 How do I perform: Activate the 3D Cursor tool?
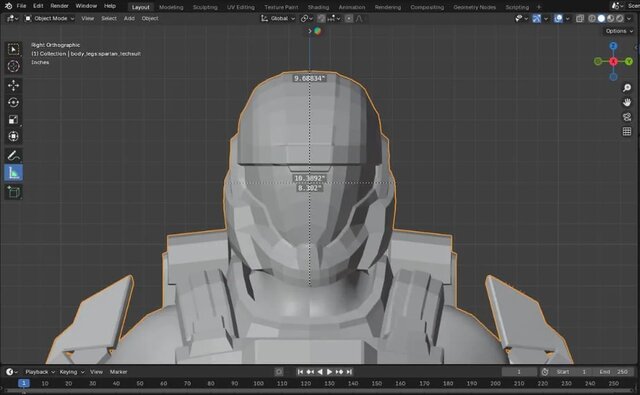(13, 66)
